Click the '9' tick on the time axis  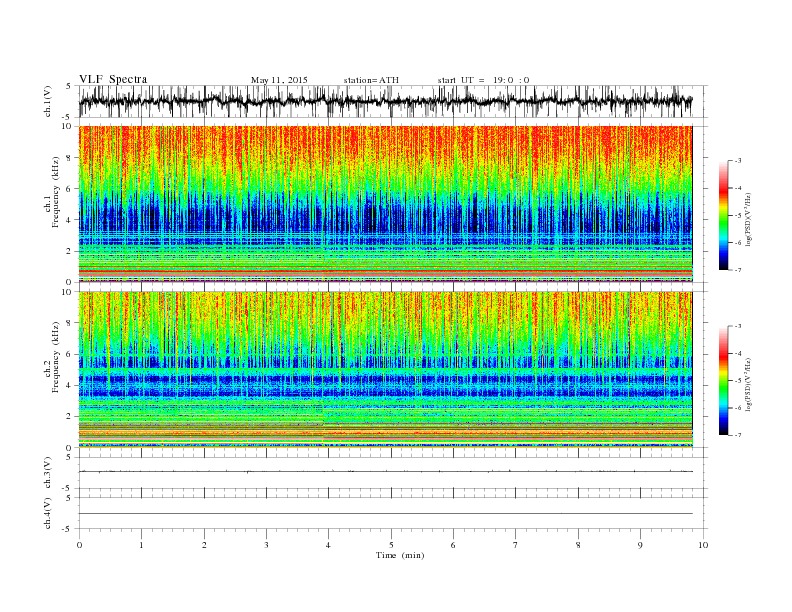tap(640, 545)
